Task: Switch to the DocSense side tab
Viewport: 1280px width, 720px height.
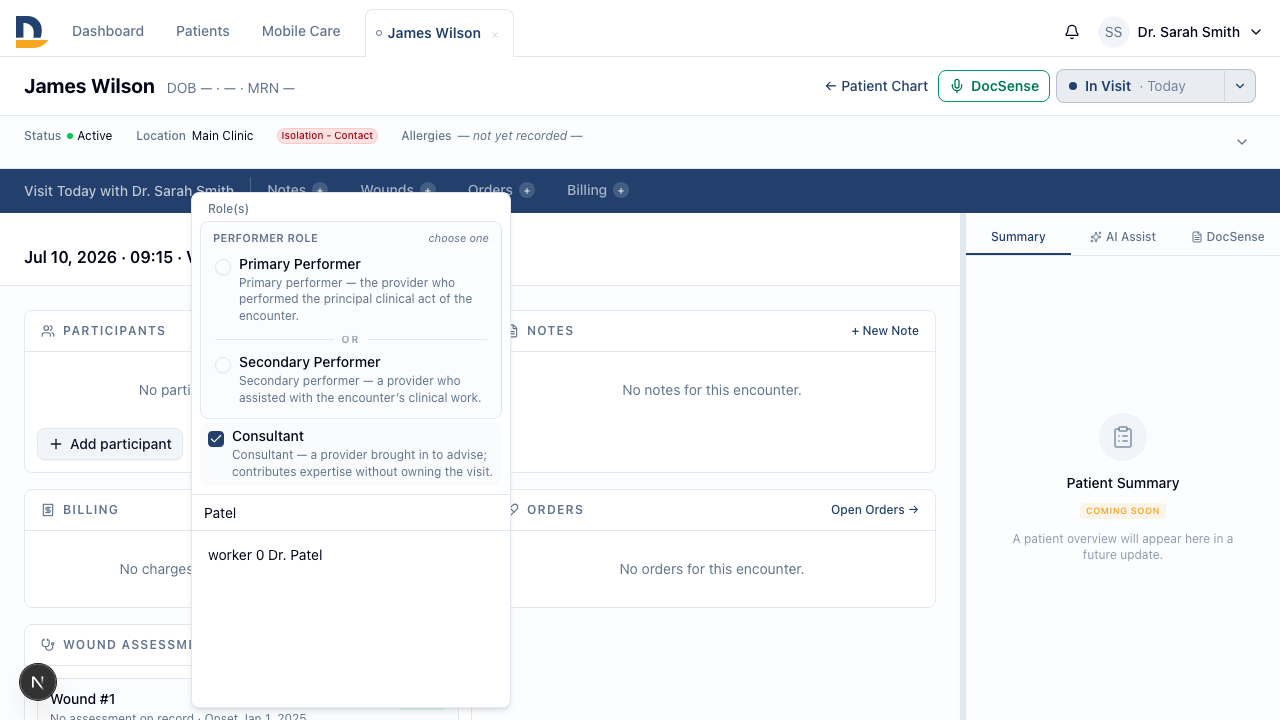Action: [1228, 237]
